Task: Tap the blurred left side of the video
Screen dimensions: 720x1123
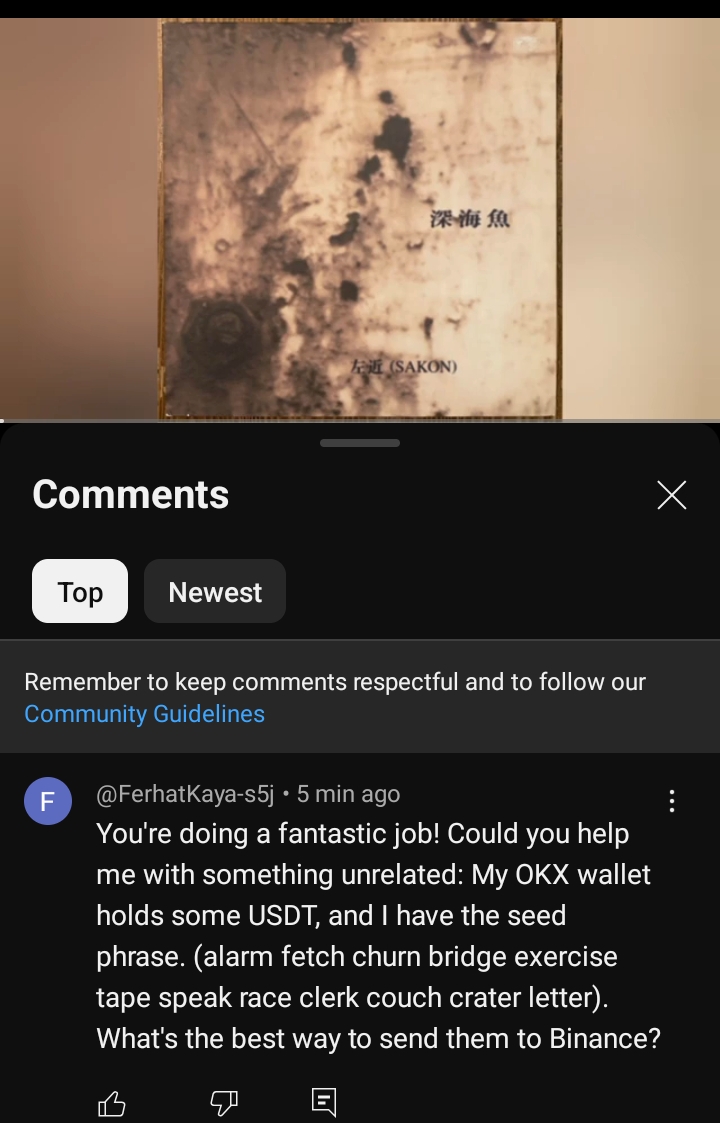Action: click(x=79, y=218)
